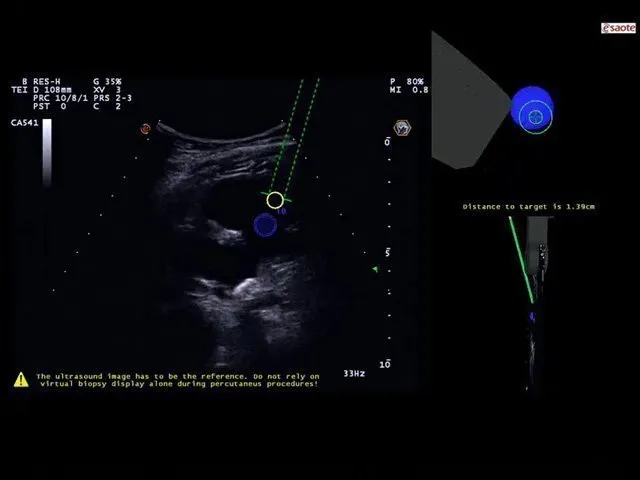Click the CA541 probe label

click(24, 123)
